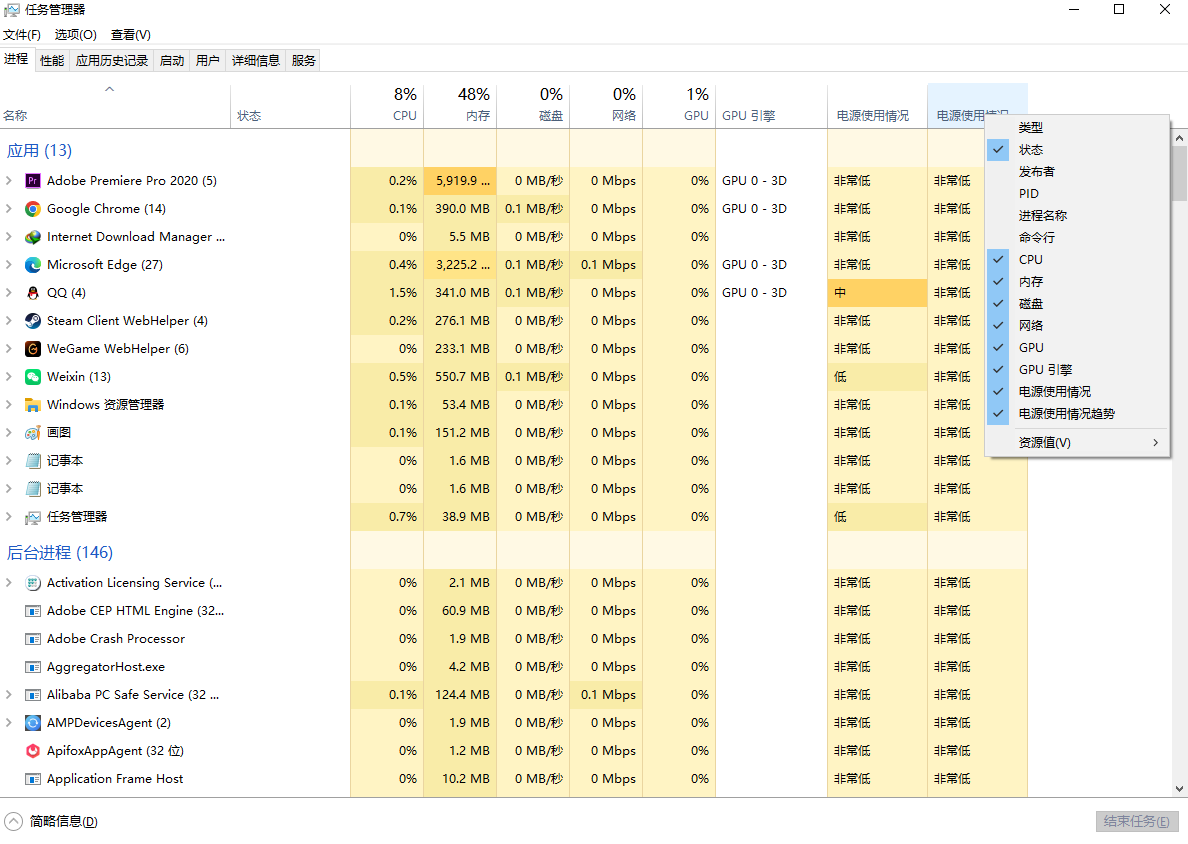Click the Adobe Premiere Pro 2020 icon

click(x=33, y=181)
